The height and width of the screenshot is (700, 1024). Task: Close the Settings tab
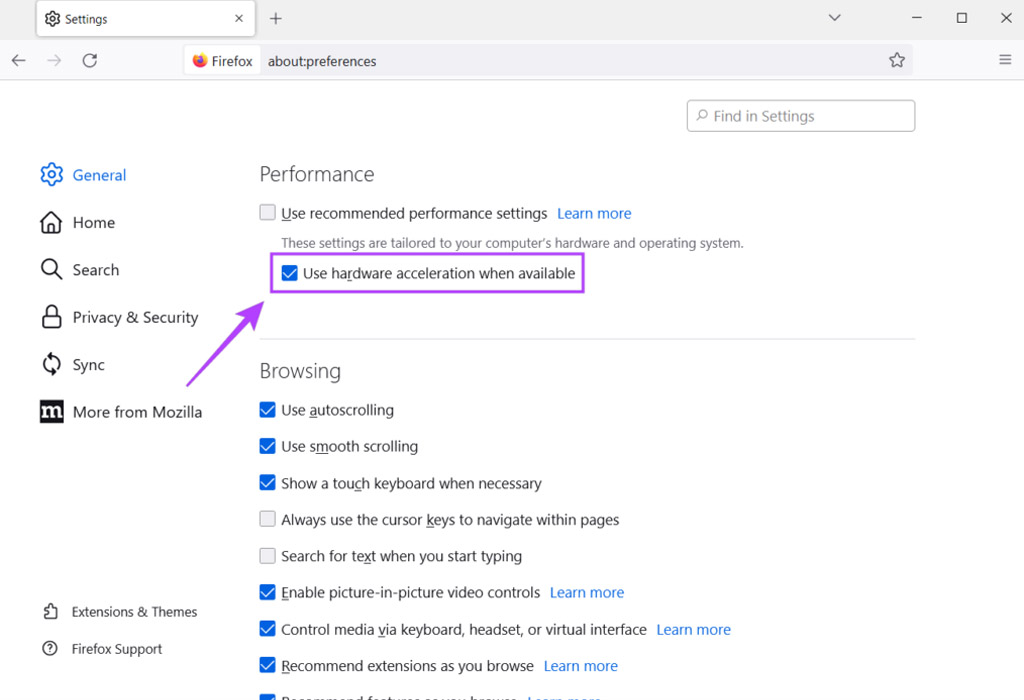[x=239, y=18]
